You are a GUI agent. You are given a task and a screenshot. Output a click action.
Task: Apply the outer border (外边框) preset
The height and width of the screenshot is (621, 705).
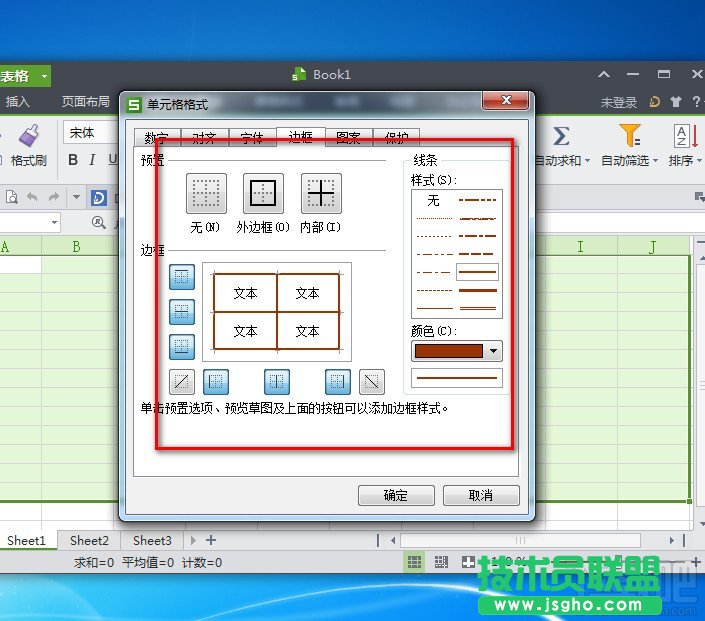pyautogui.click(x=263, y=193)
